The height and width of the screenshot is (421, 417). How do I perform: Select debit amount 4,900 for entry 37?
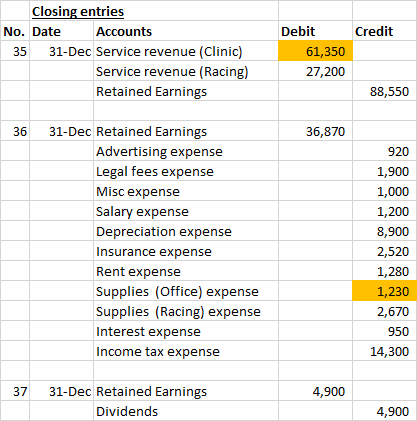315,391
